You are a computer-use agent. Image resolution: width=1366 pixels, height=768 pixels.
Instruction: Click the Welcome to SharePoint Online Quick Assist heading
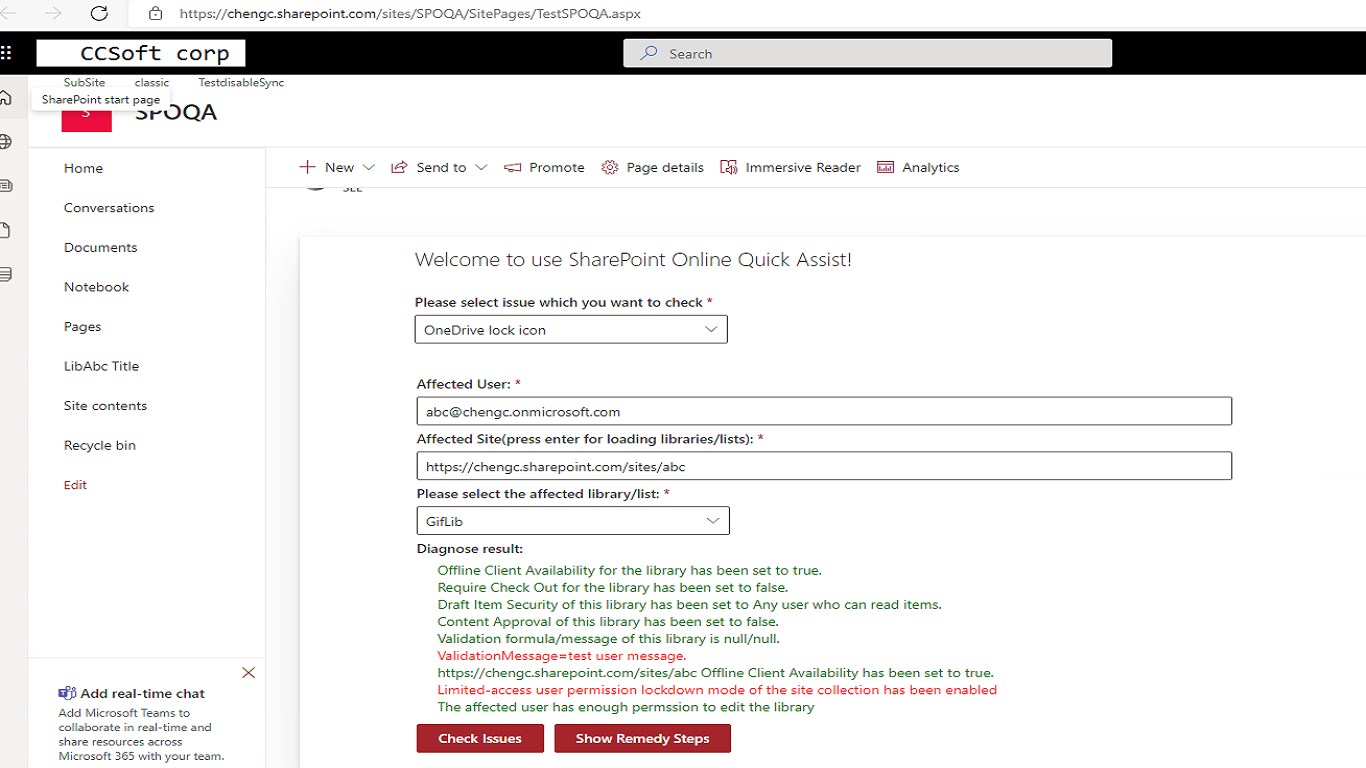click(633, 260)
